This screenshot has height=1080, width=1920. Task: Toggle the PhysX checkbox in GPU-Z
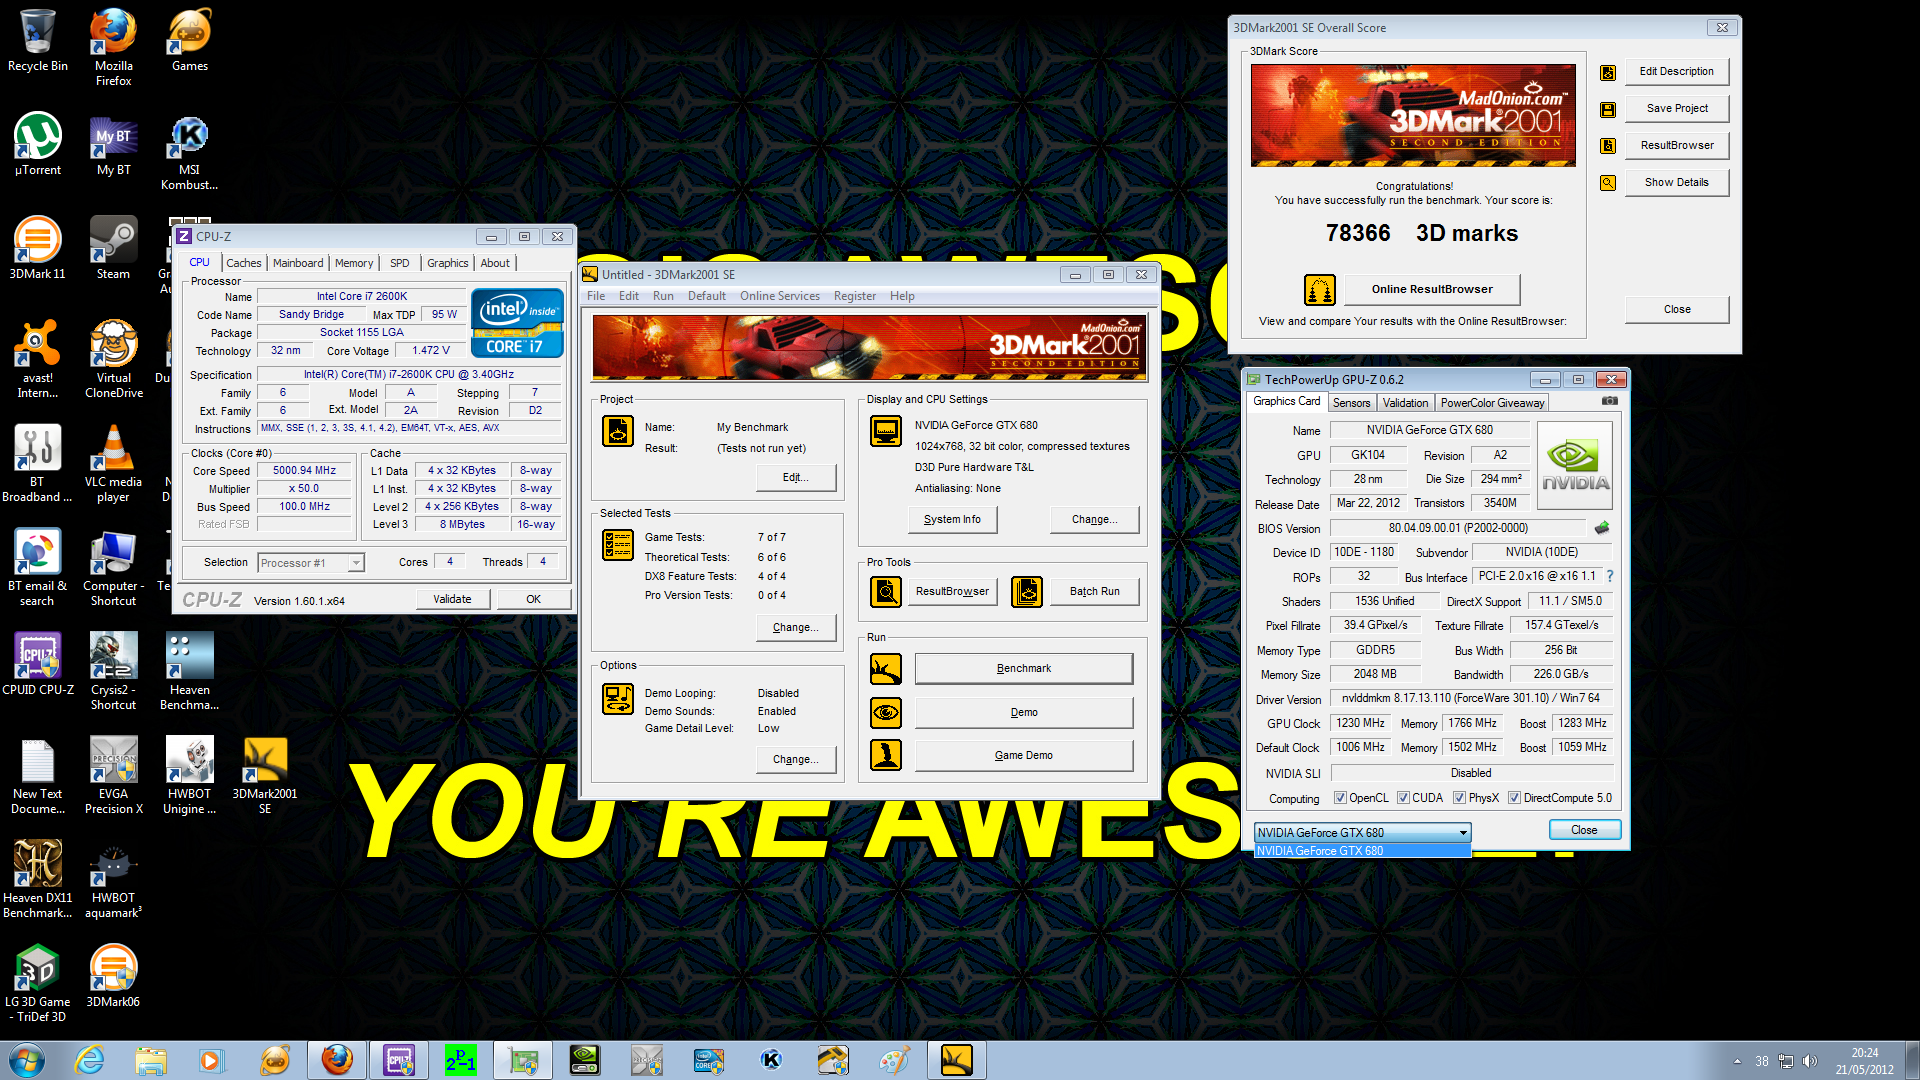(x=1459, y=798)
